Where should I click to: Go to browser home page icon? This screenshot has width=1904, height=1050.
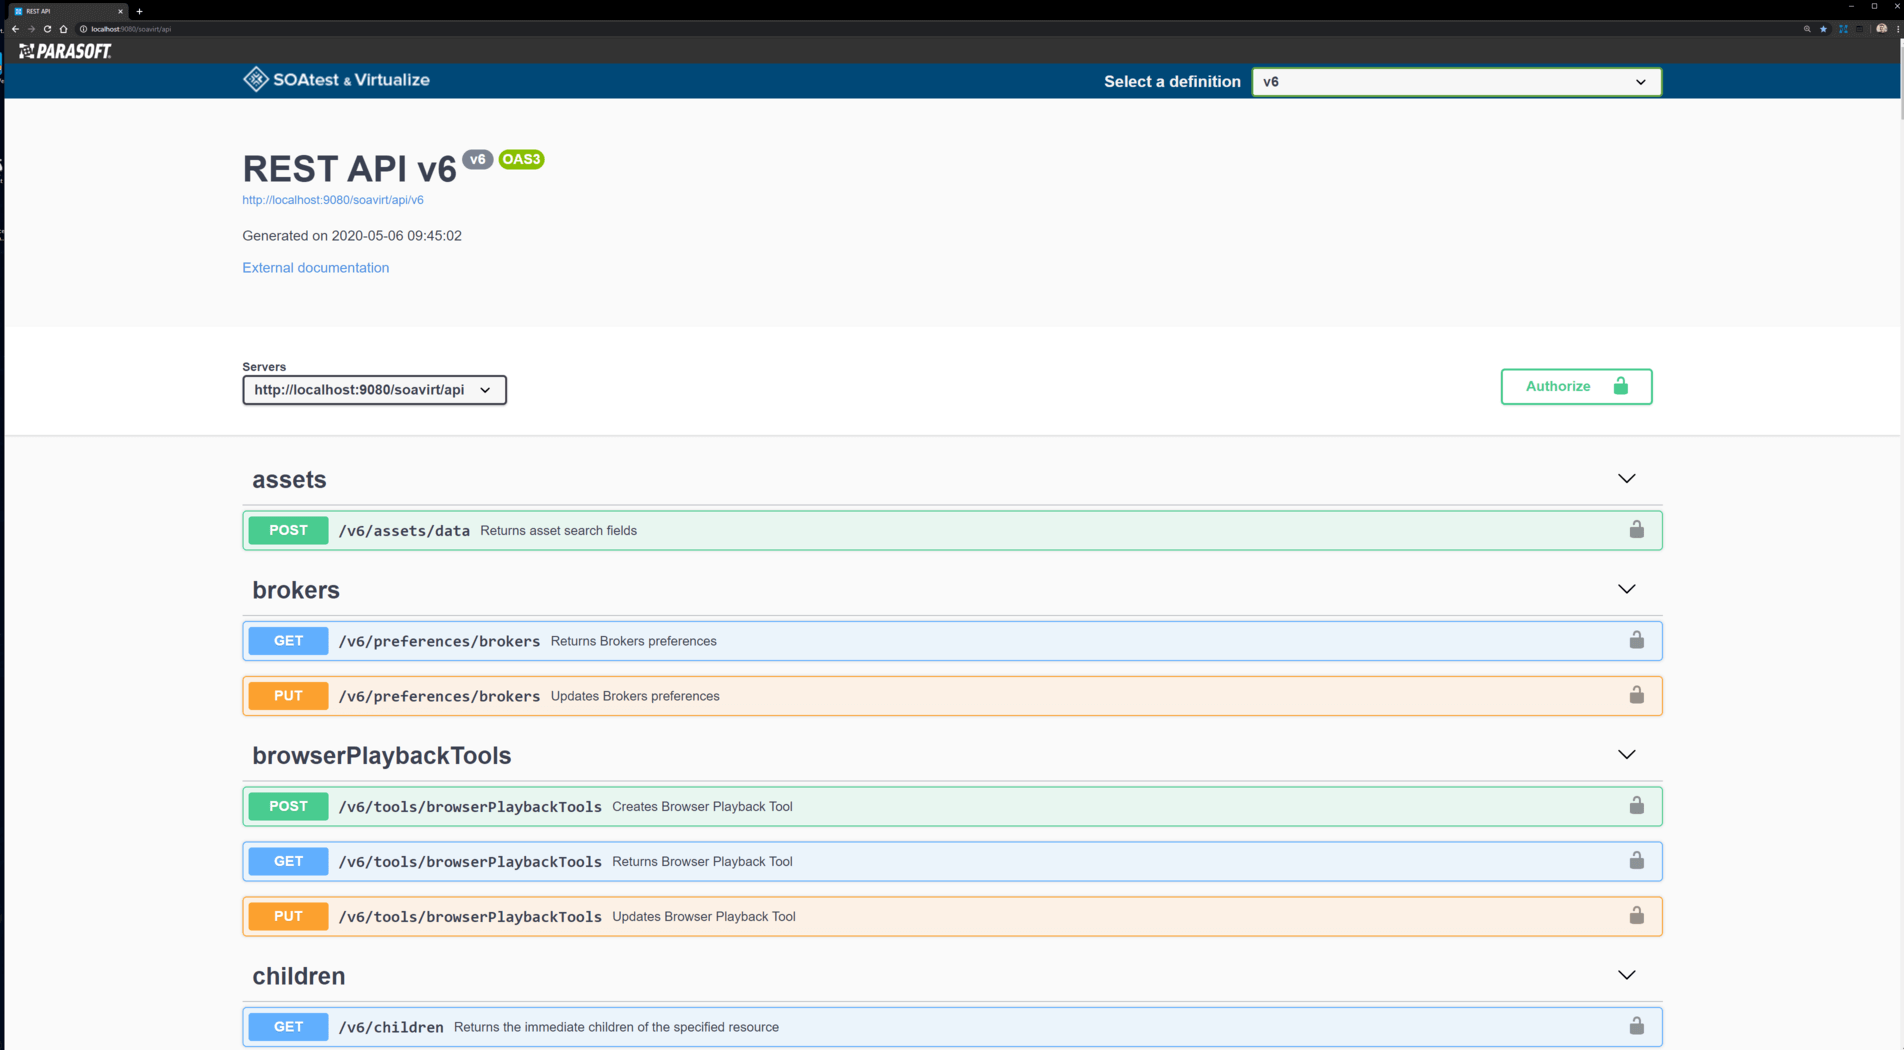[x=63, y=29]
